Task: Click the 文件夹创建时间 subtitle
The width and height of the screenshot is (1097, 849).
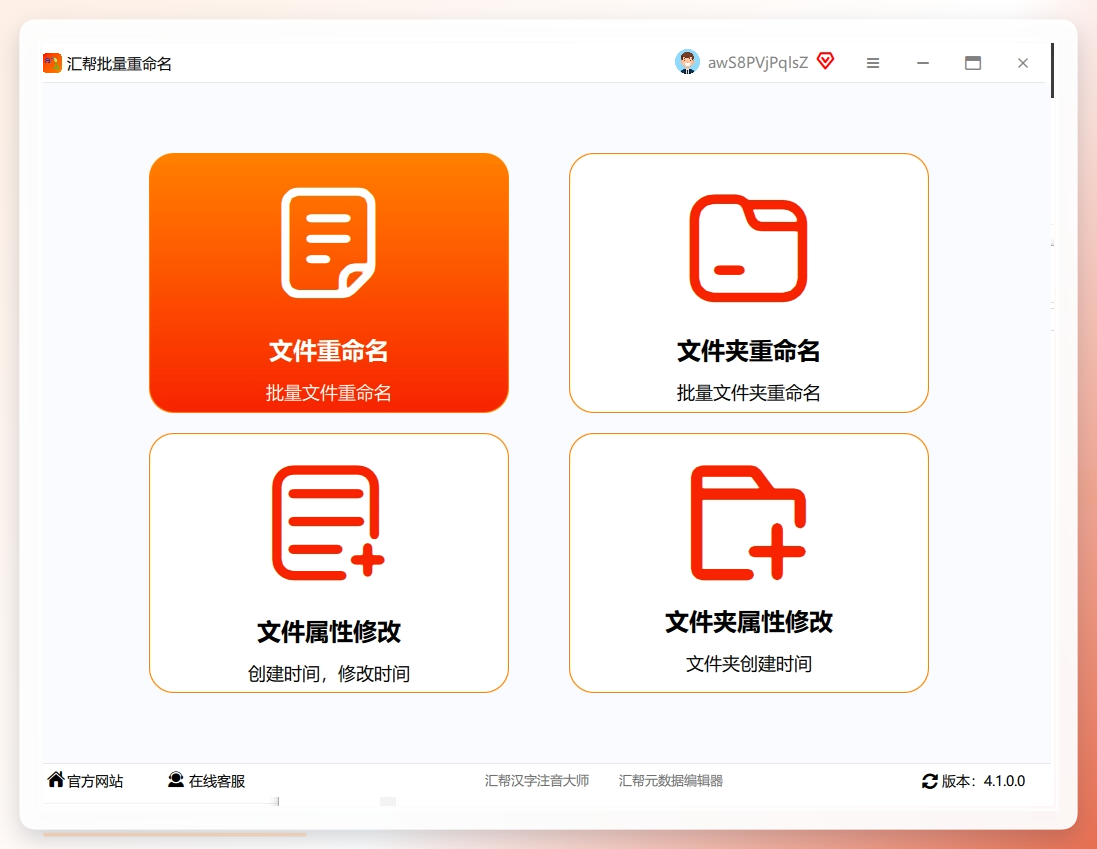Action: (x=749, y=664)
